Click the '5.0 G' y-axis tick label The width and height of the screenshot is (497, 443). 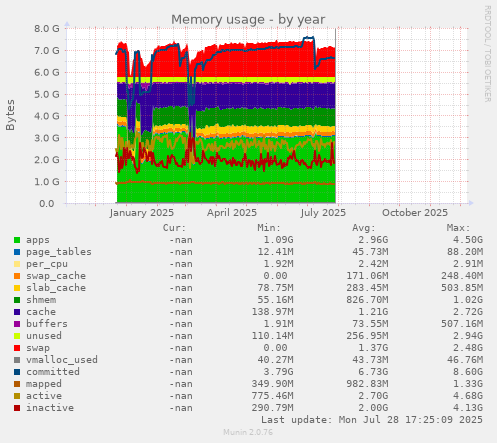[x=47, y=94]
